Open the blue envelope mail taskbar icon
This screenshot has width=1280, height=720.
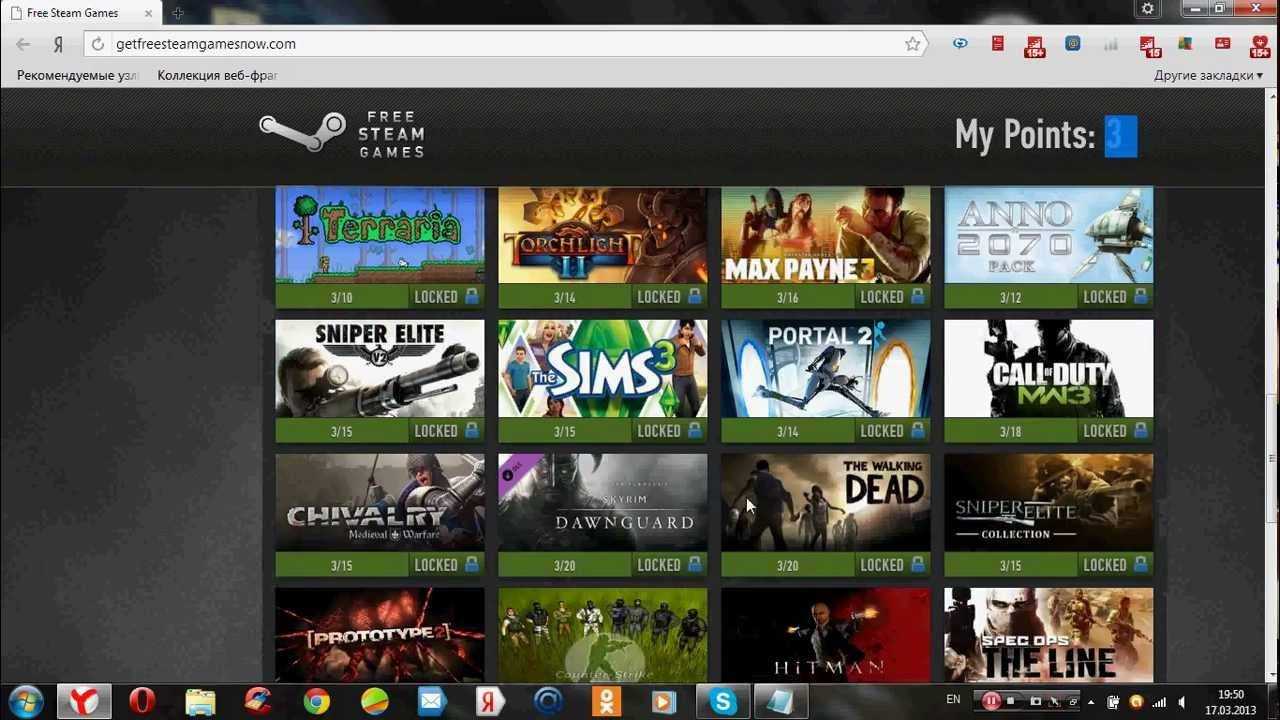pos(432,701)
